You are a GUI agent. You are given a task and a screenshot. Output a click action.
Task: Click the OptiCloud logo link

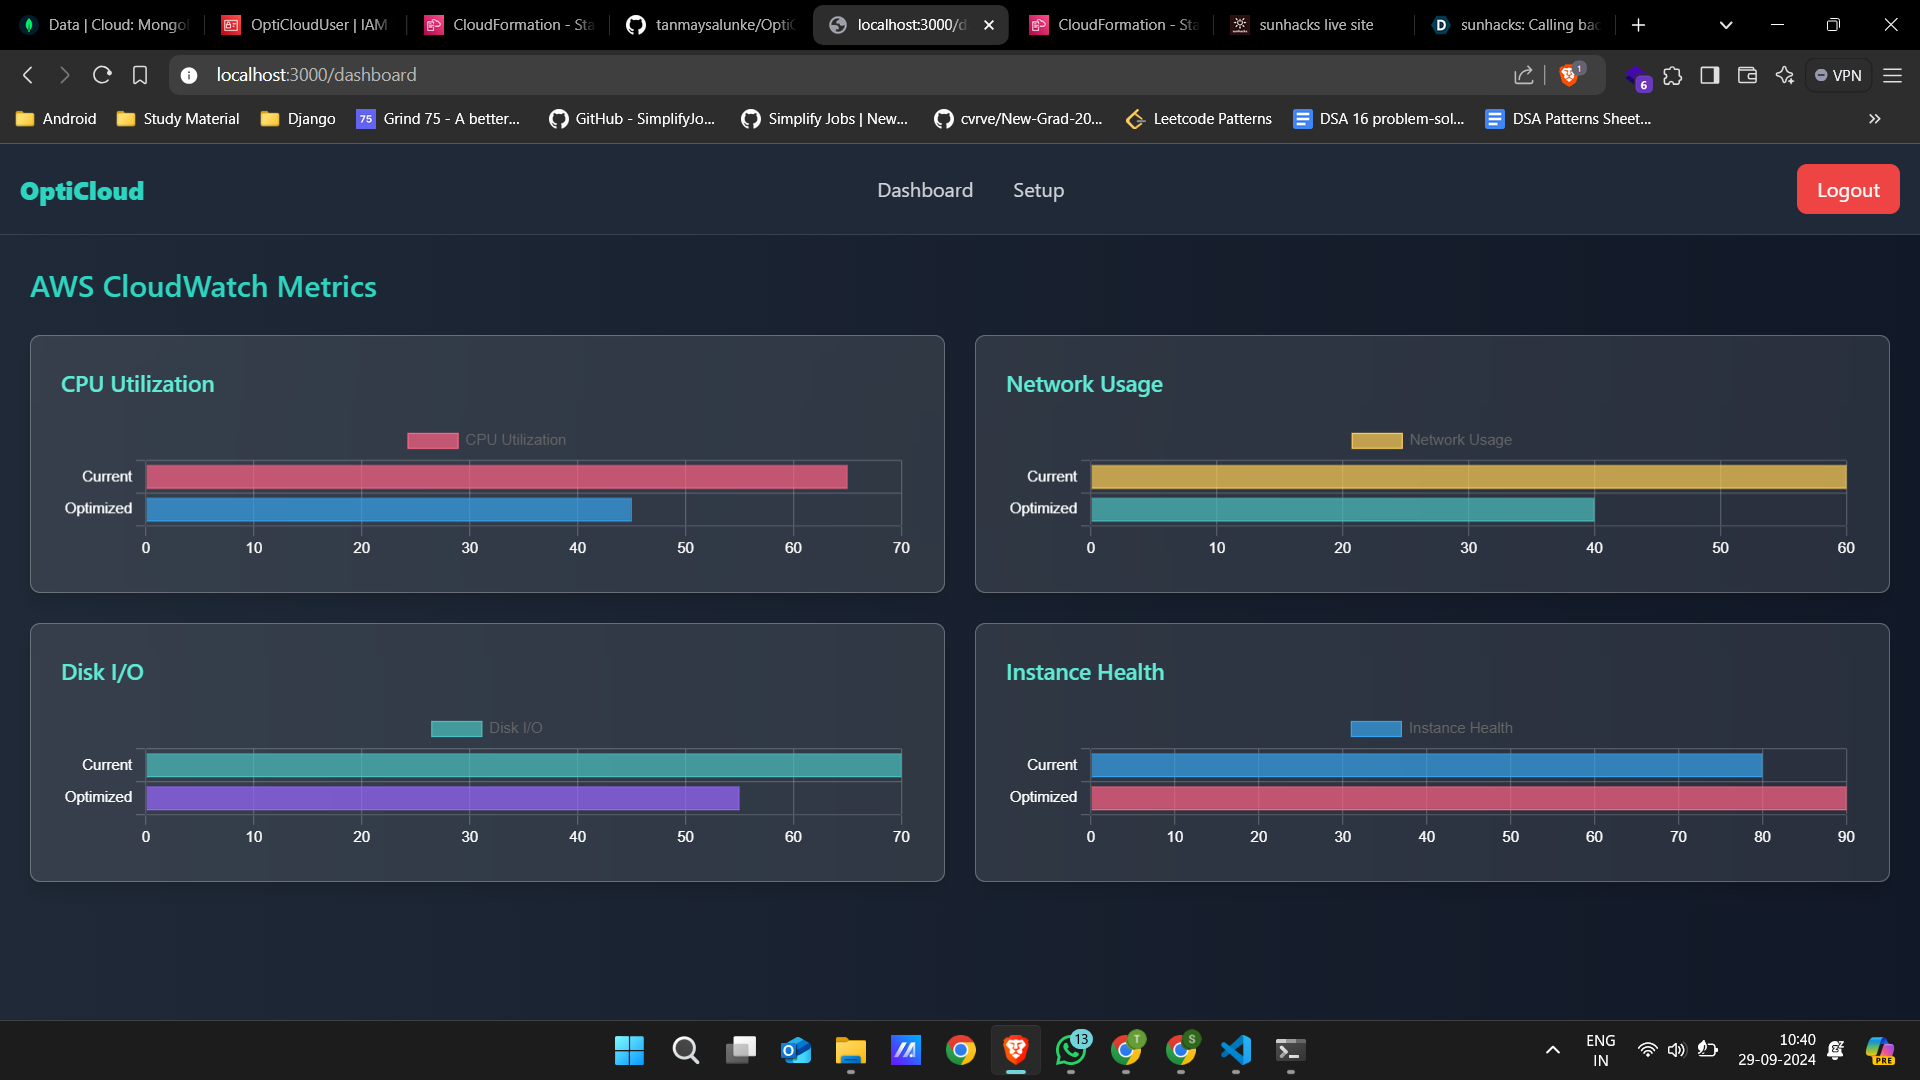click(x=82, y=191)
